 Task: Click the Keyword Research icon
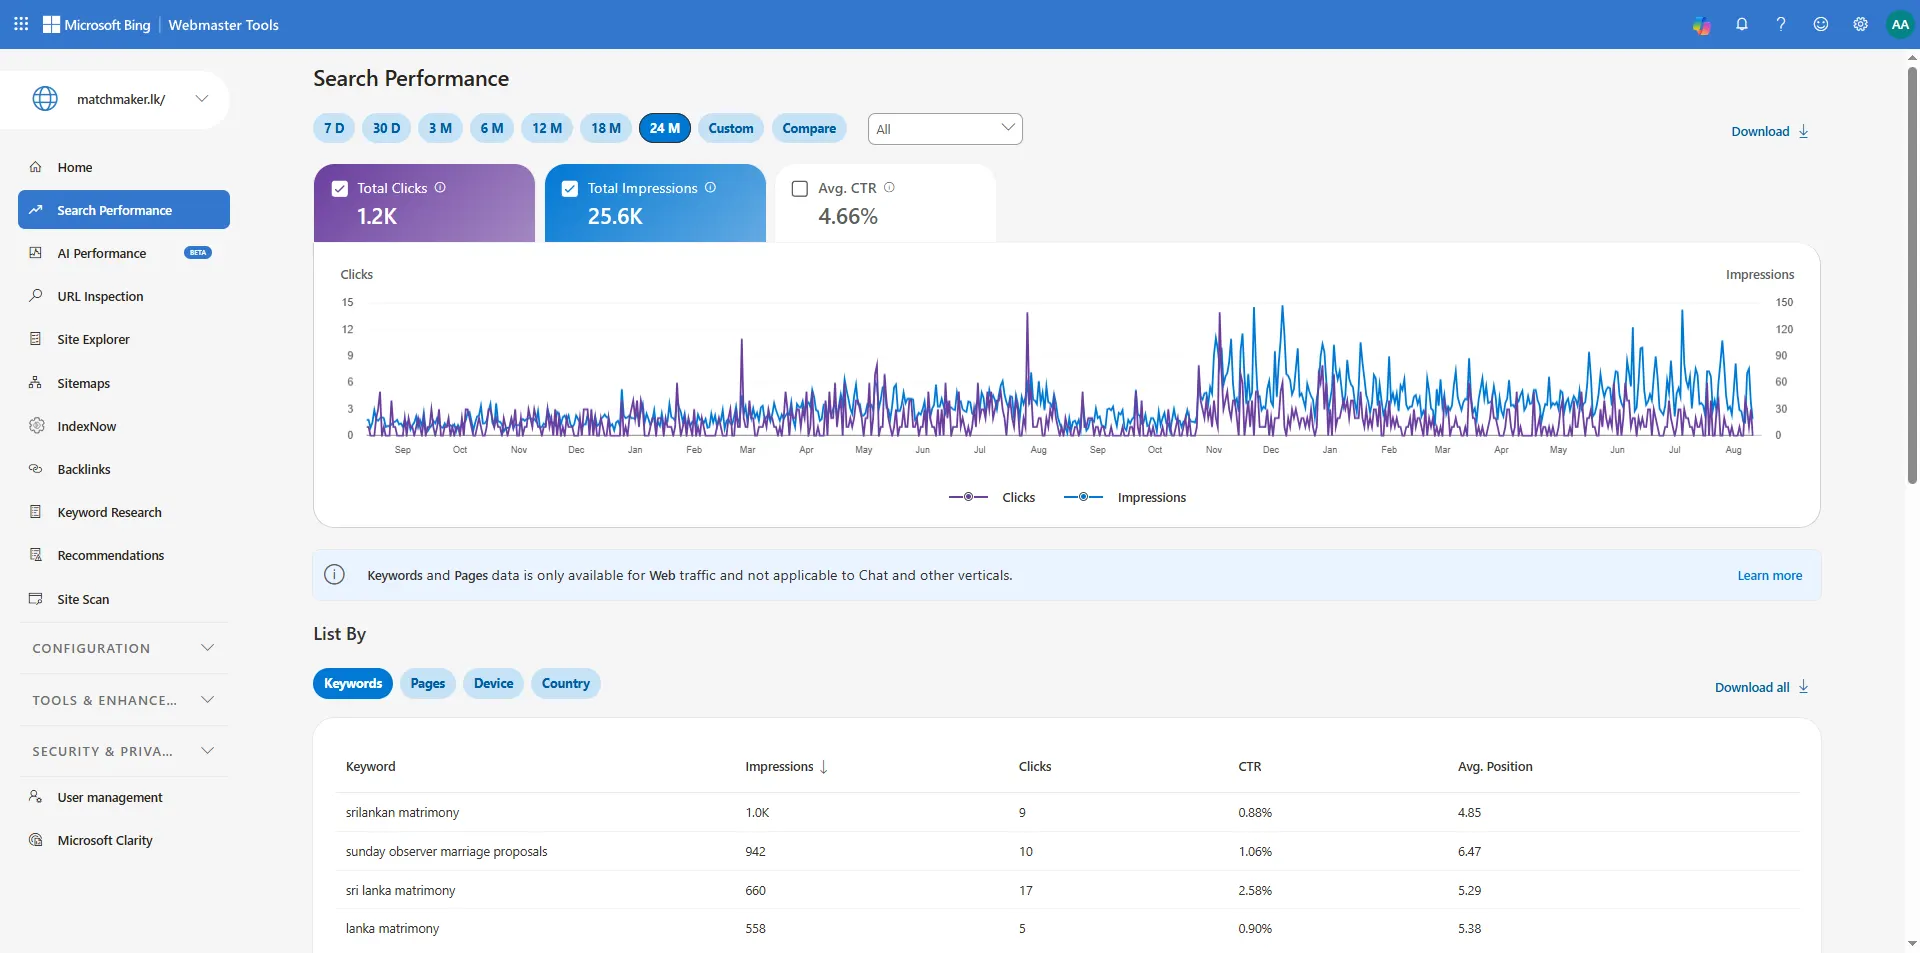click(36, 512)
